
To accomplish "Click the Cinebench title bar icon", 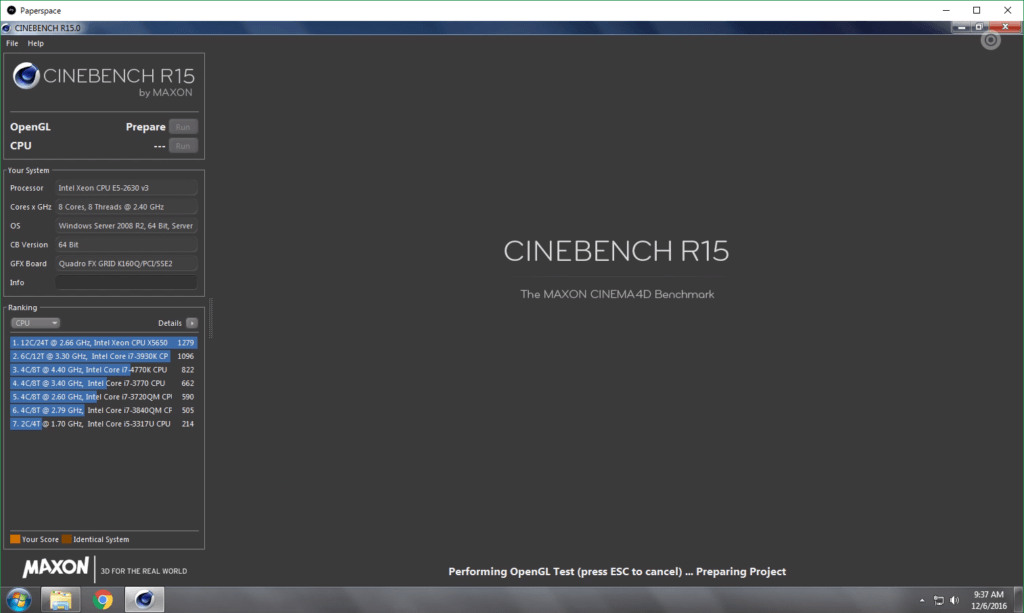I will pyautogui.click(x=6, y=28).
